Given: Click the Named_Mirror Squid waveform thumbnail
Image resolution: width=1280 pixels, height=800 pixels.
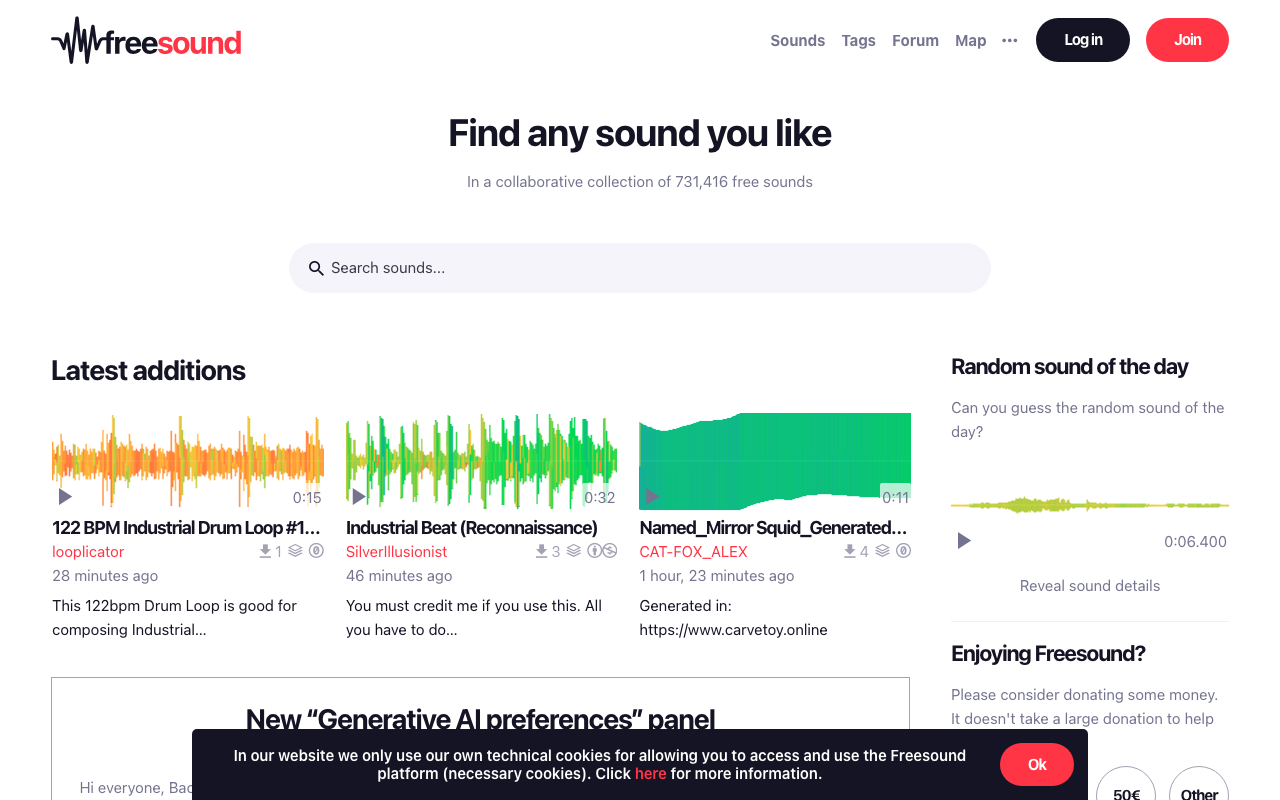Looking at the screenshot, I should pos(775,460).
